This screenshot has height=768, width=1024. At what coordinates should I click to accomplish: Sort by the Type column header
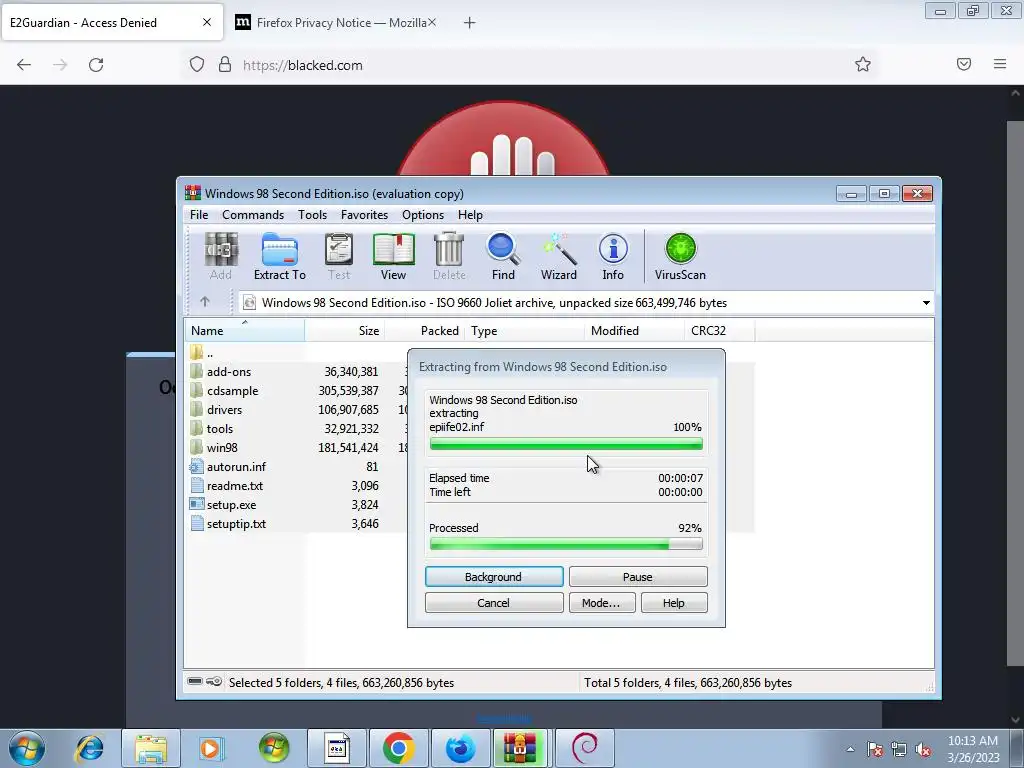pyautogui.click(x=524, y=330)
